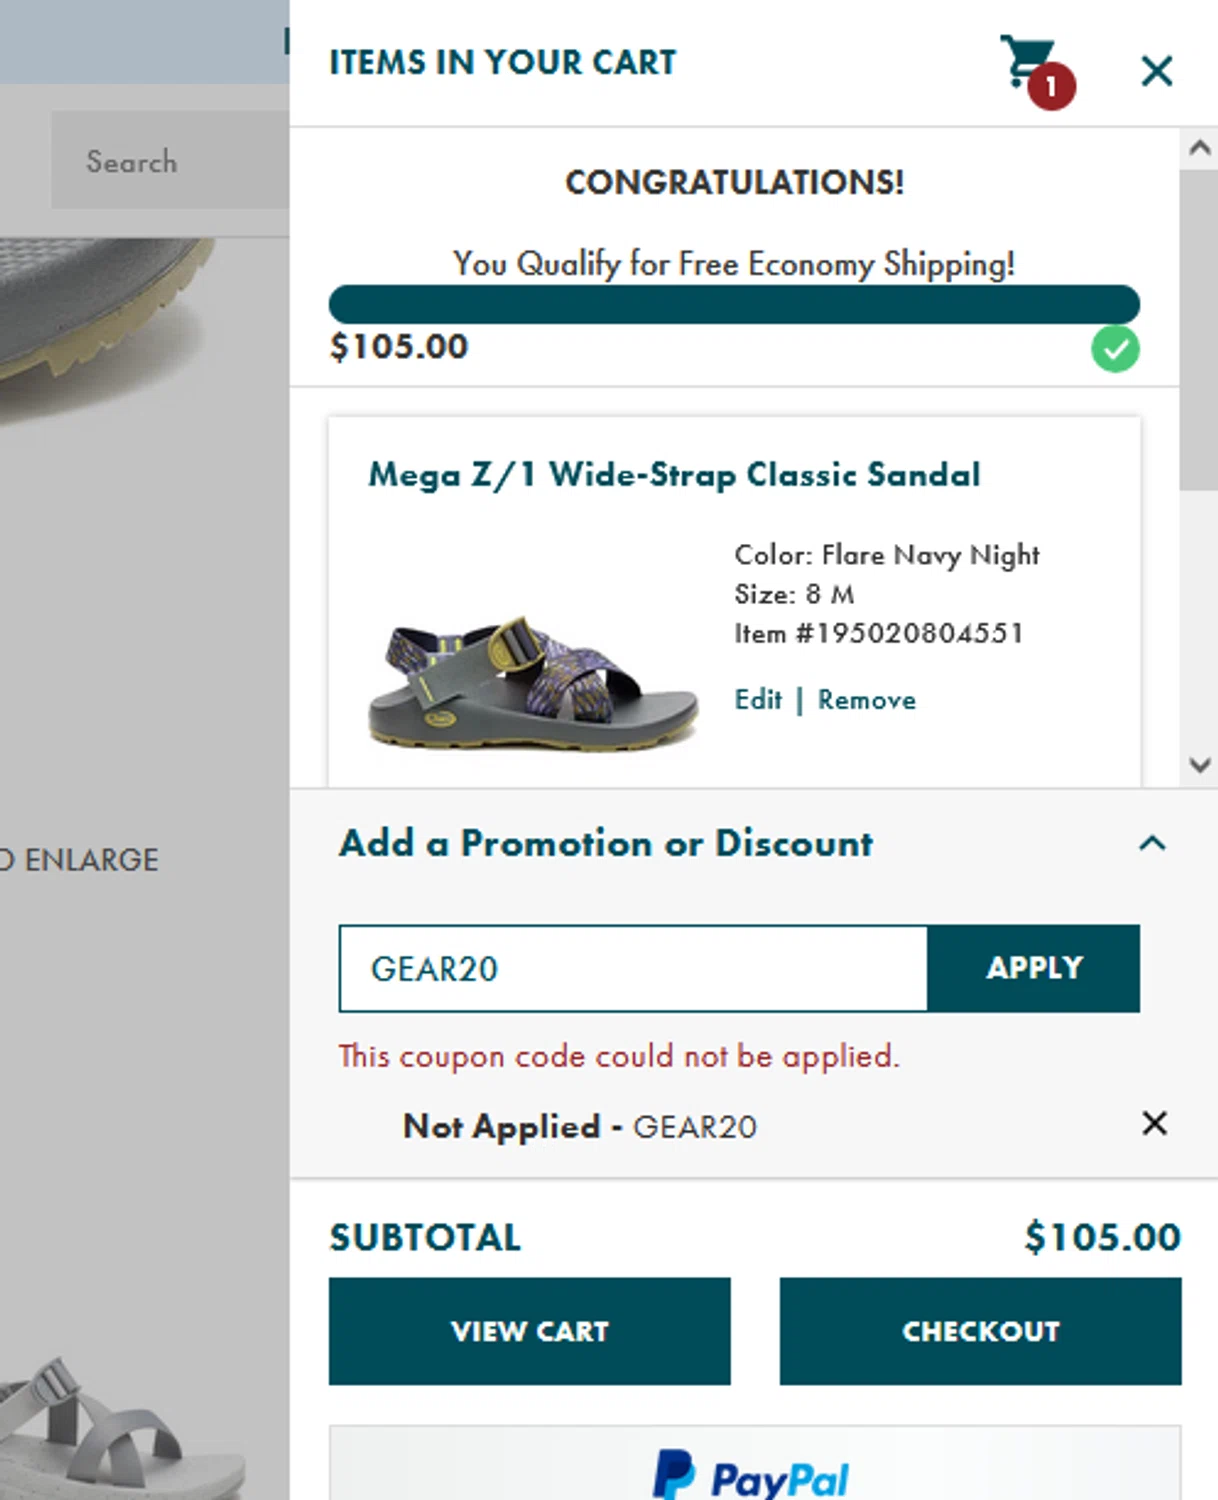
Task: Remove the sandal from the cart
Action: tap(866, 699)
